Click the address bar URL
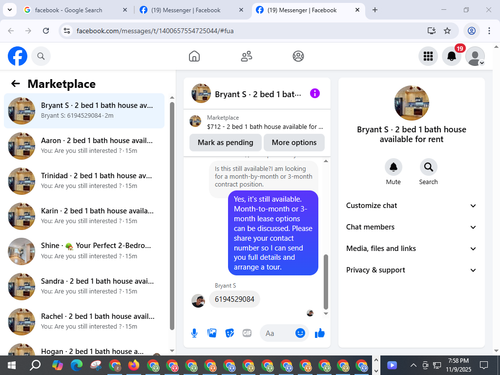Image resolution: width=500 pixels, height=375 pixels. click(155, 31)
